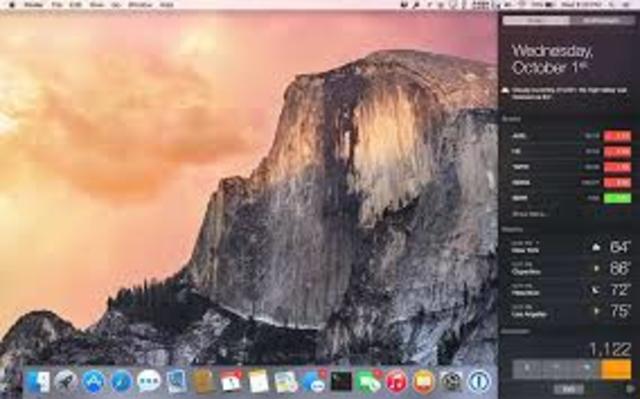Open the yellow Notes dock icon
The height and width of the screenshot is (399, 640).
(x=259, y=382)
